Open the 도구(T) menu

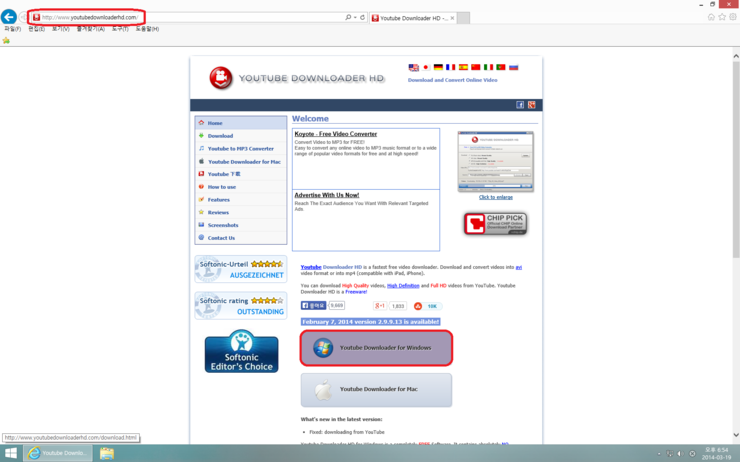(120, 29)
